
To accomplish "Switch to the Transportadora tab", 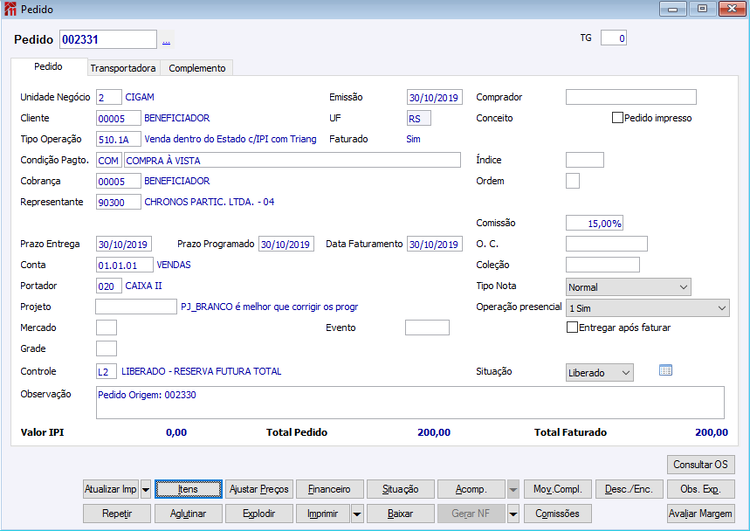I will pos(123,68).
